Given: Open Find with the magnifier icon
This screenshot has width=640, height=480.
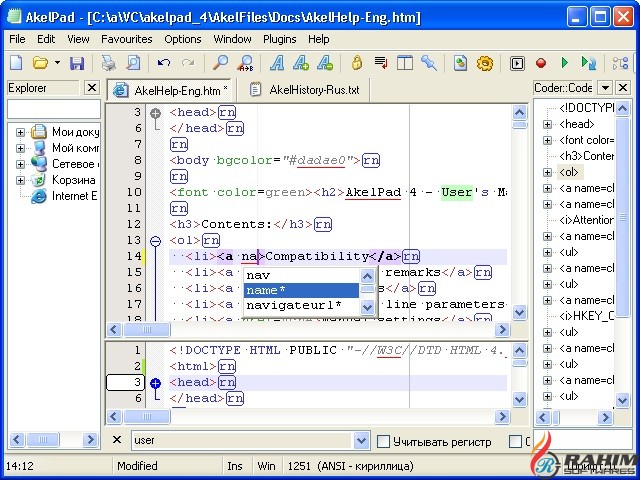Looking at the screenshot, I should [220, 63].
